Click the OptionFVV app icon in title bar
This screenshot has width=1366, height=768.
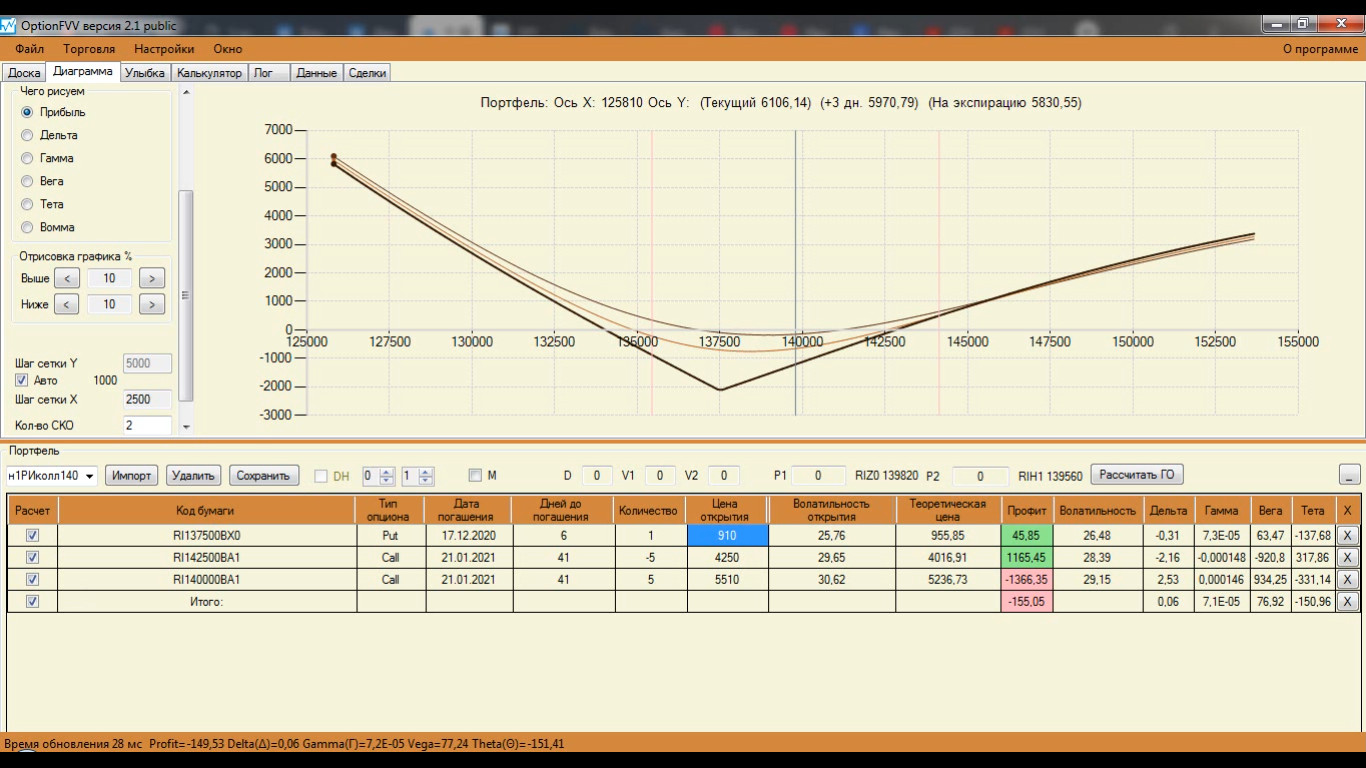click(9, 24)
